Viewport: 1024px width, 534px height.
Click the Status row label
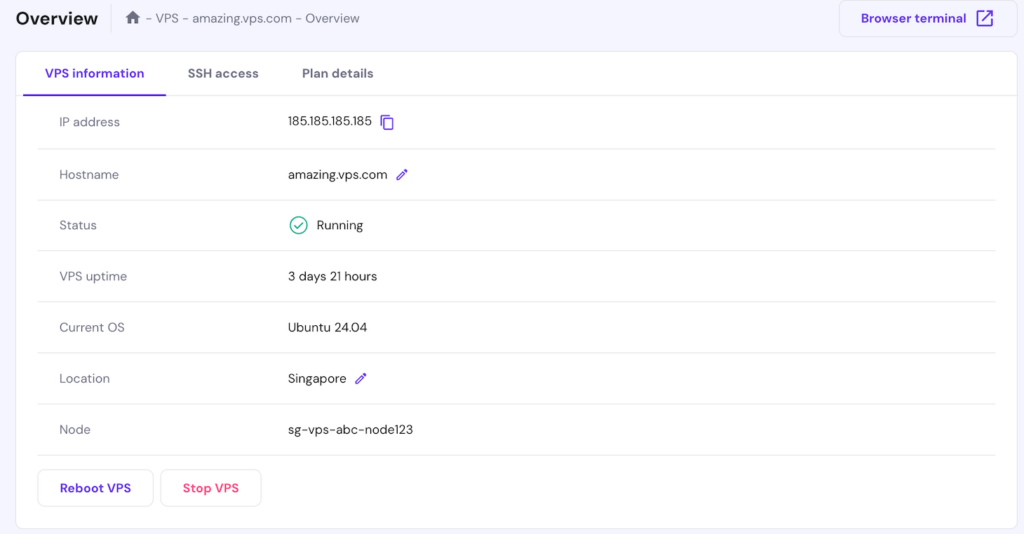pyautogui.click(x=78, y=225)
